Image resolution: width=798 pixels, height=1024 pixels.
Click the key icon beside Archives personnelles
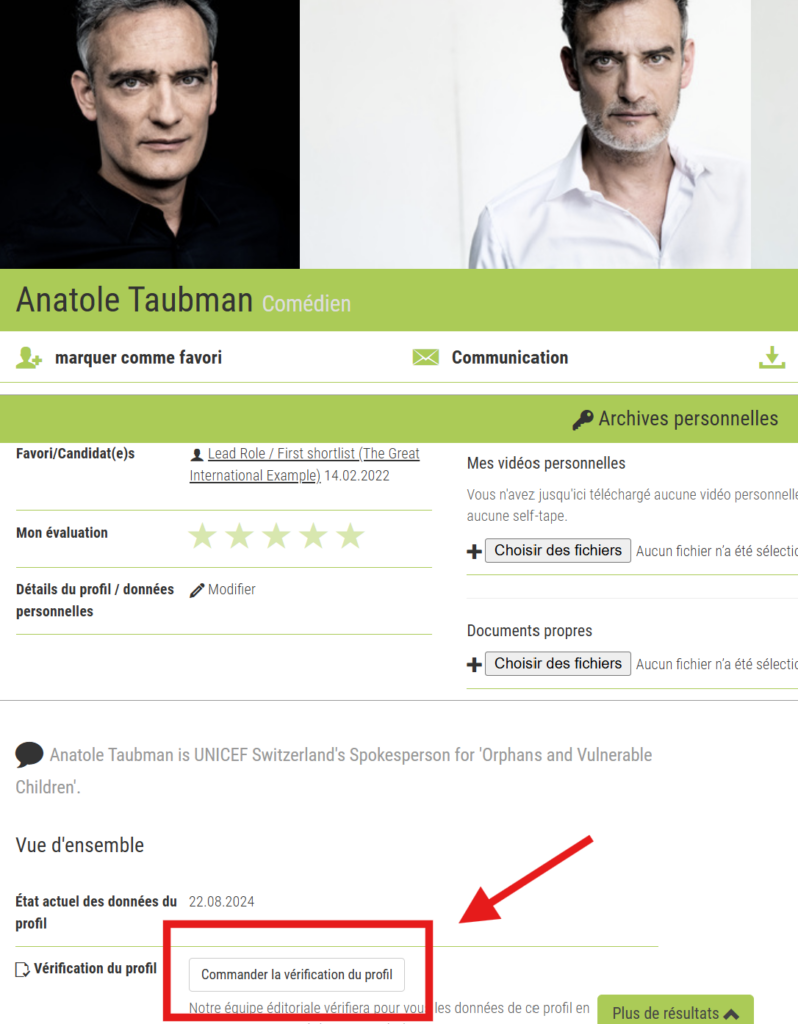[583, 419]
